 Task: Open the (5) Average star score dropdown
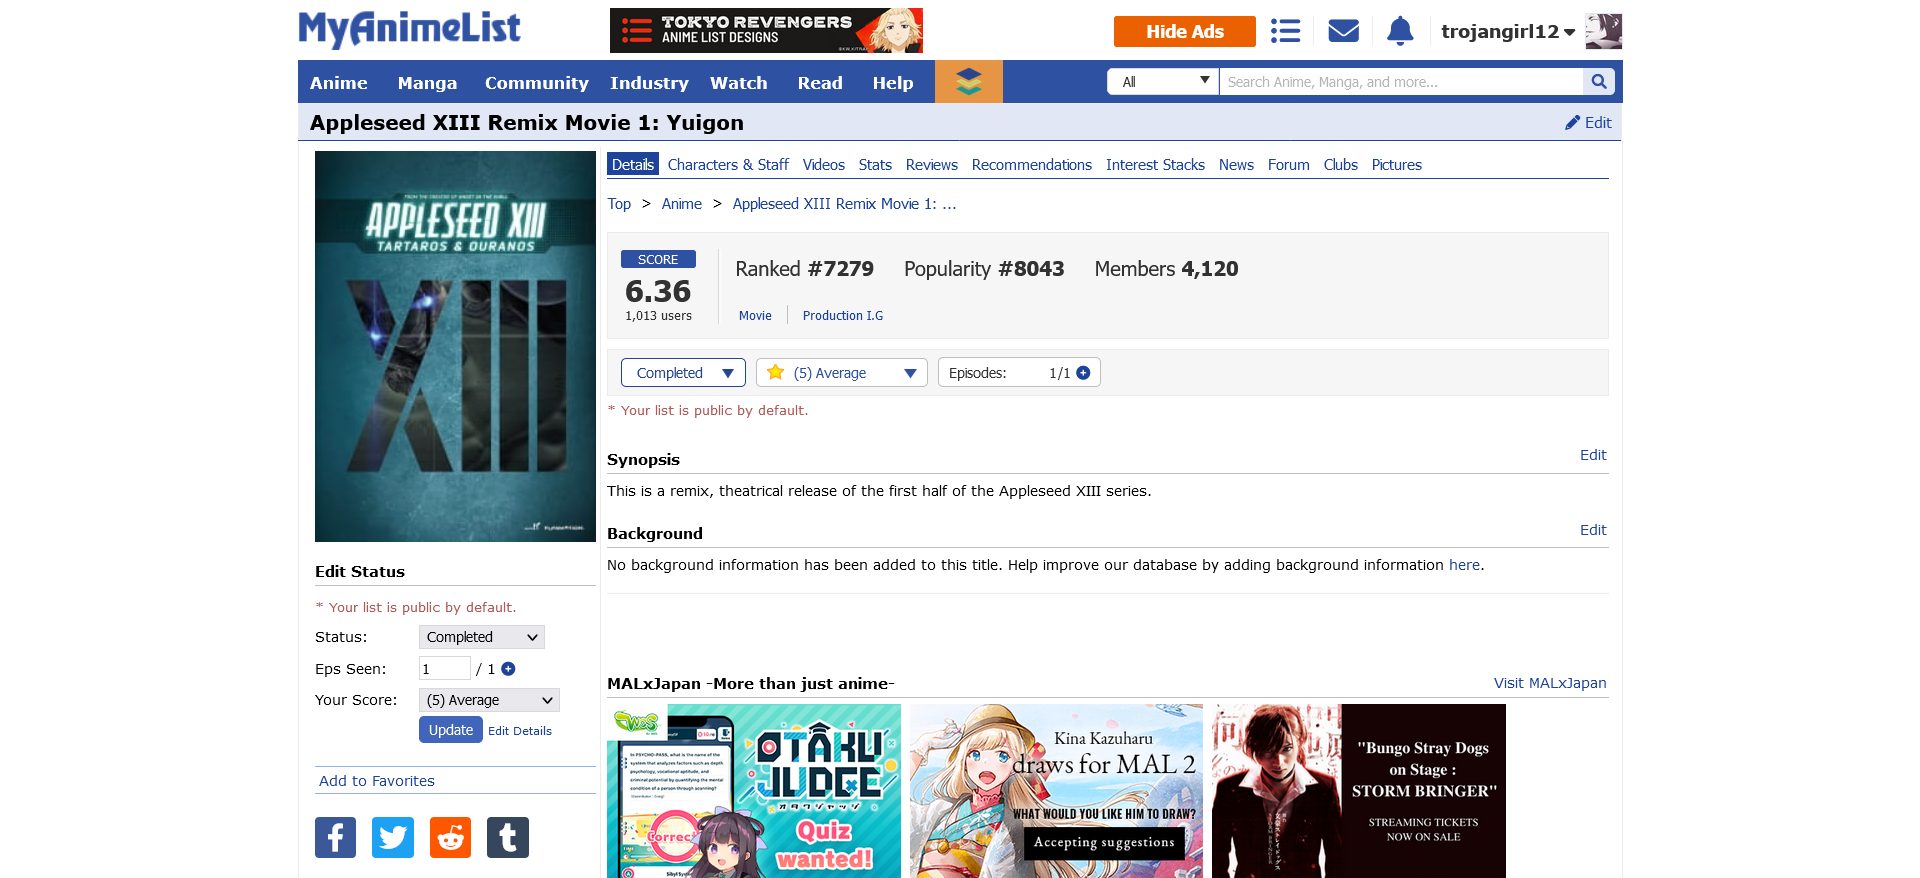tap(841, 373)
